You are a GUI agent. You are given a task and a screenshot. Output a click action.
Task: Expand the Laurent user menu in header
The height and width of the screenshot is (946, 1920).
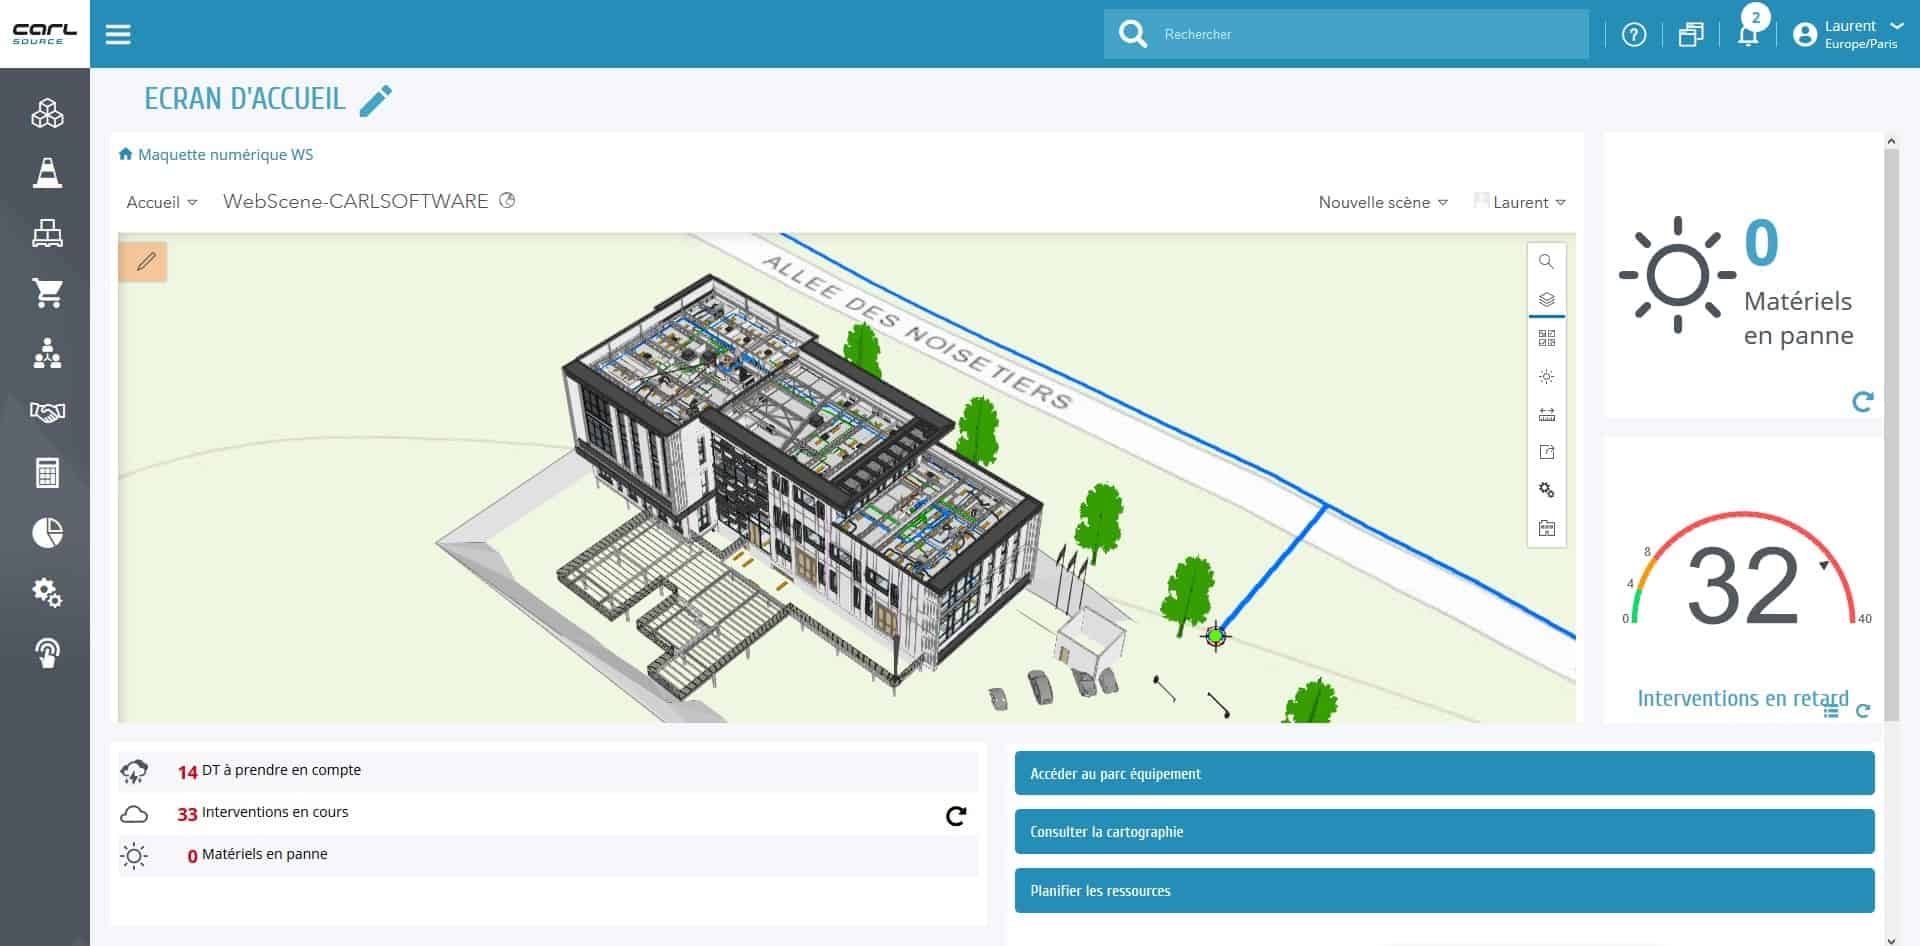click(1859, 34)
